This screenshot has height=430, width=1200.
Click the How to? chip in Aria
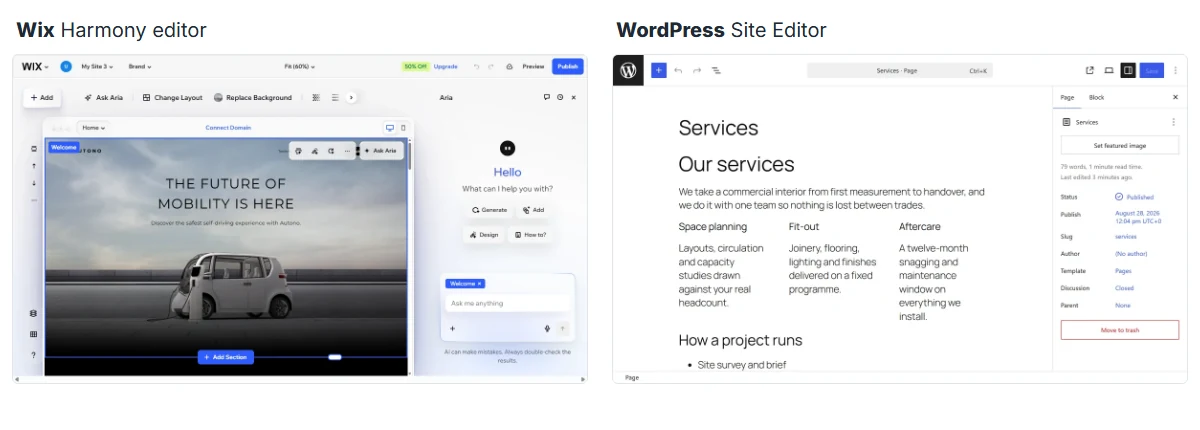(x=530, y=235)
